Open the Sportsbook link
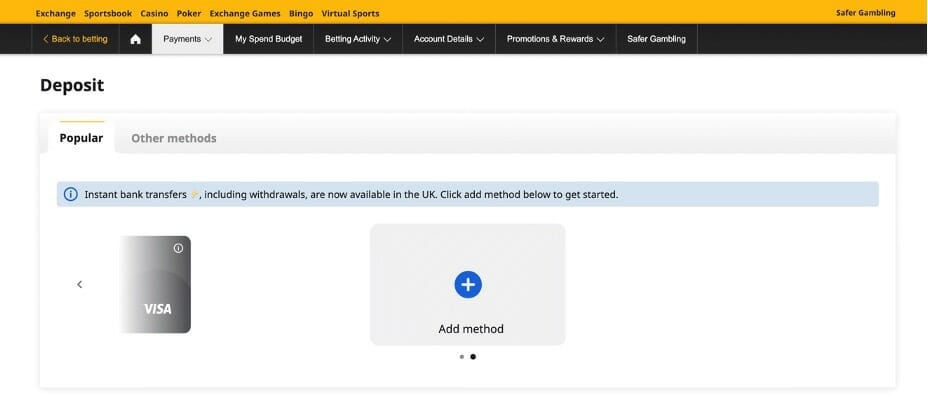 coord(108,13)
